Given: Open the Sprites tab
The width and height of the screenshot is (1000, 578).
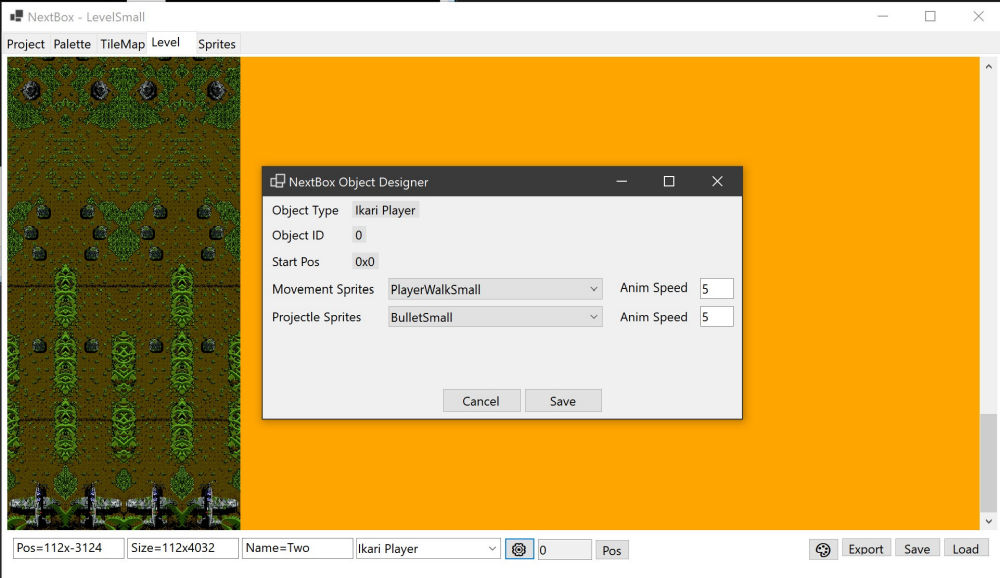Looking at the screenshot, I should point(217,44).
